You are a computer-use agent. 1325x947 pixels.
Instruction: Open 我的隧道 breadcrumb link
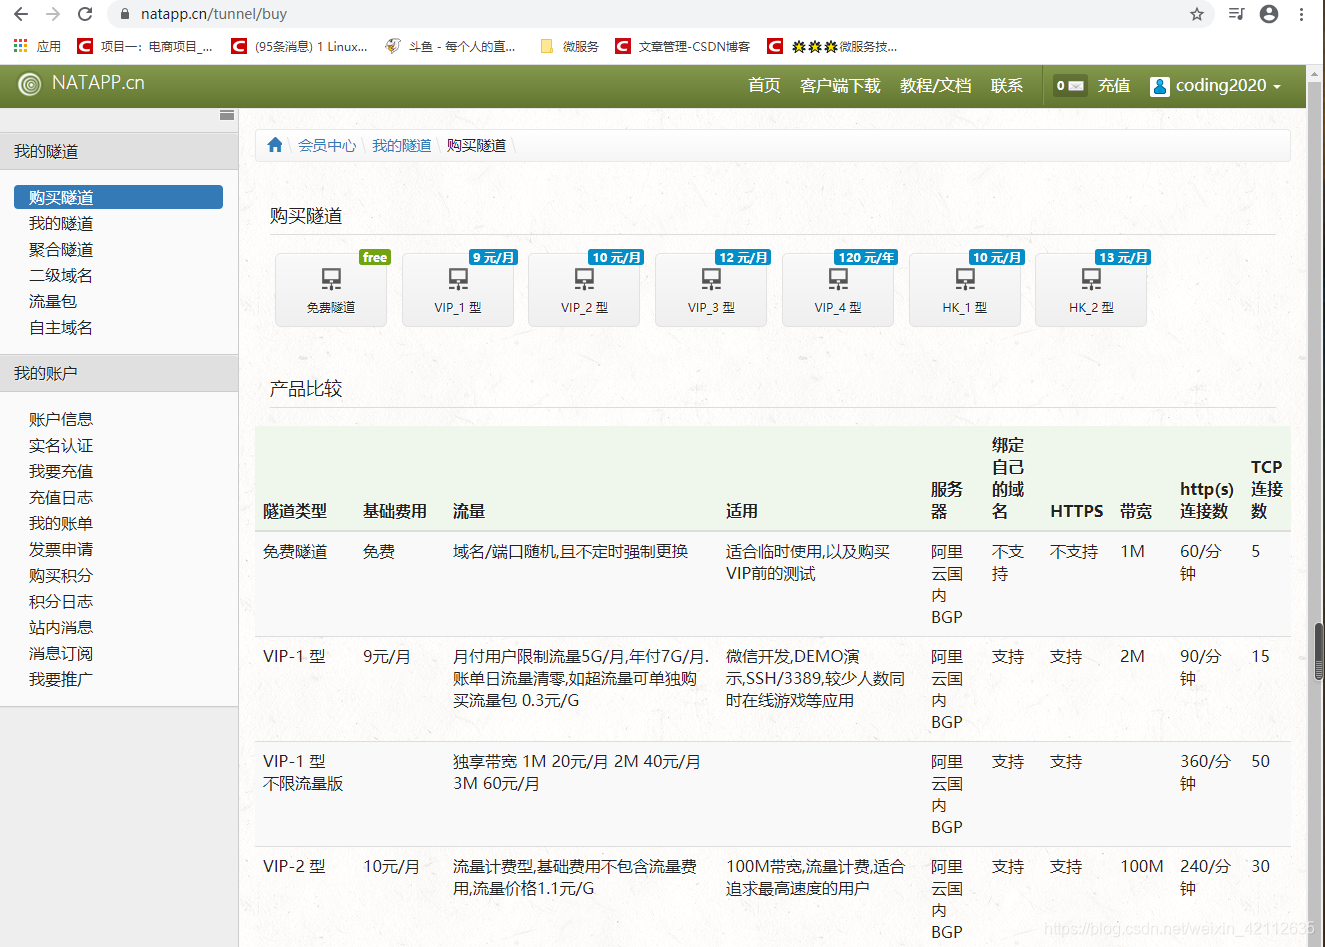coord(401,145)
